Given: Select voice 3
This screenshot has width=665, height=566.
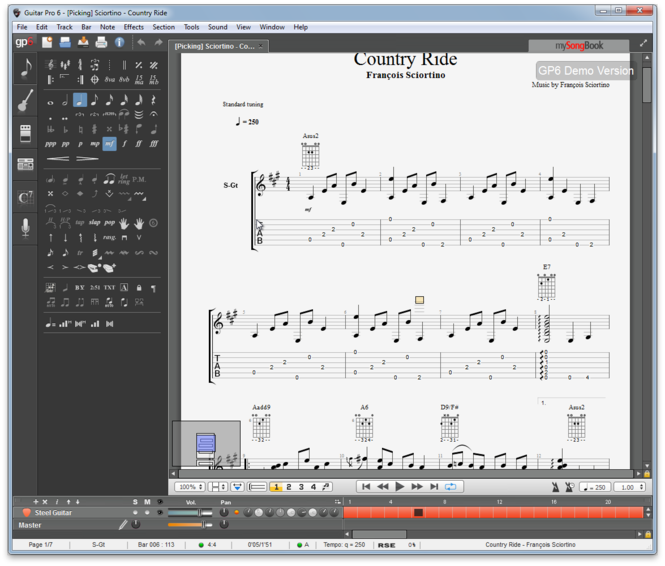Looking at the screenshot, I should pos(301,487).
